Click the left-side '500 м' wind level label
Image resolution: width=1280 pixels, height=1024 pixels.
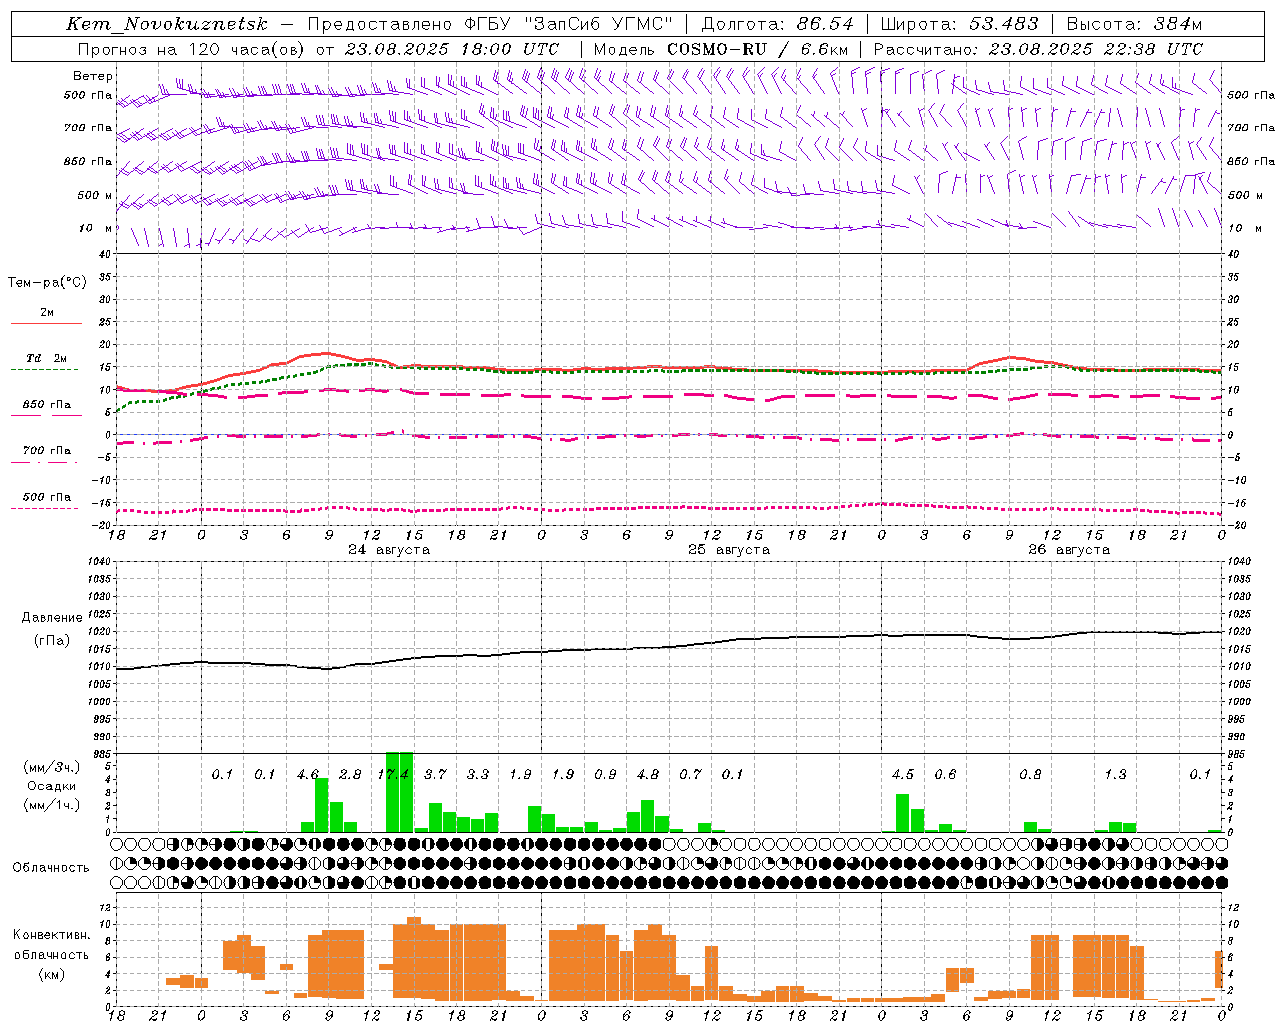point(95,195)
